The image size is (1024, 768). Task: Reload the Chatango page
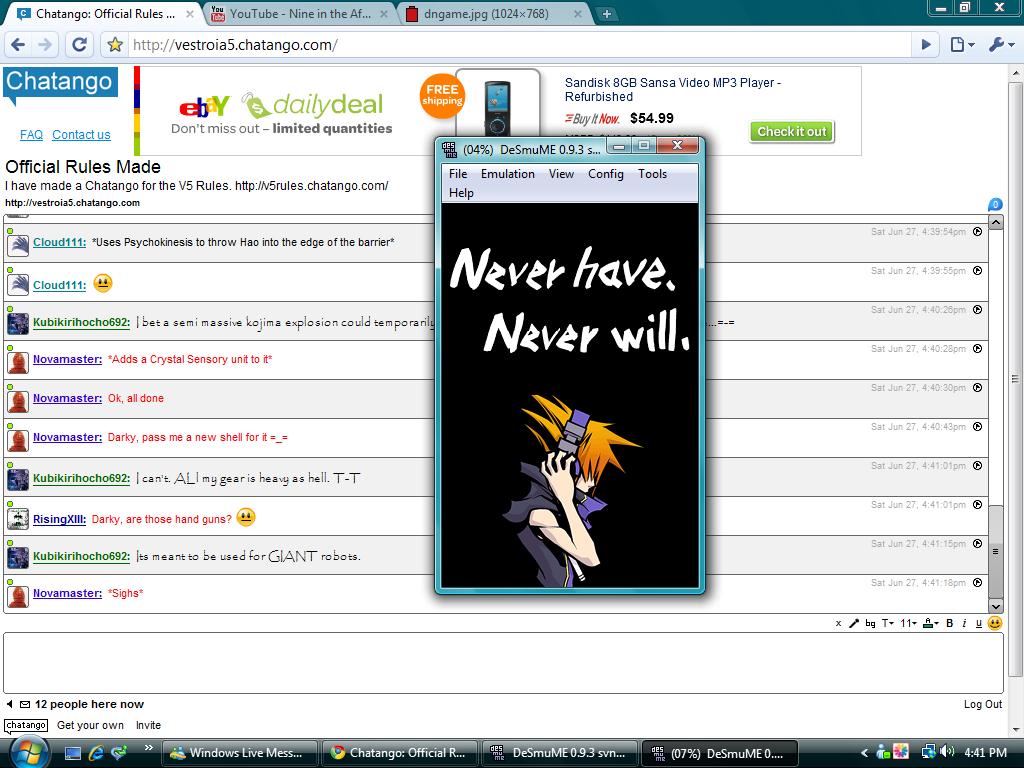tap(79, 44)
